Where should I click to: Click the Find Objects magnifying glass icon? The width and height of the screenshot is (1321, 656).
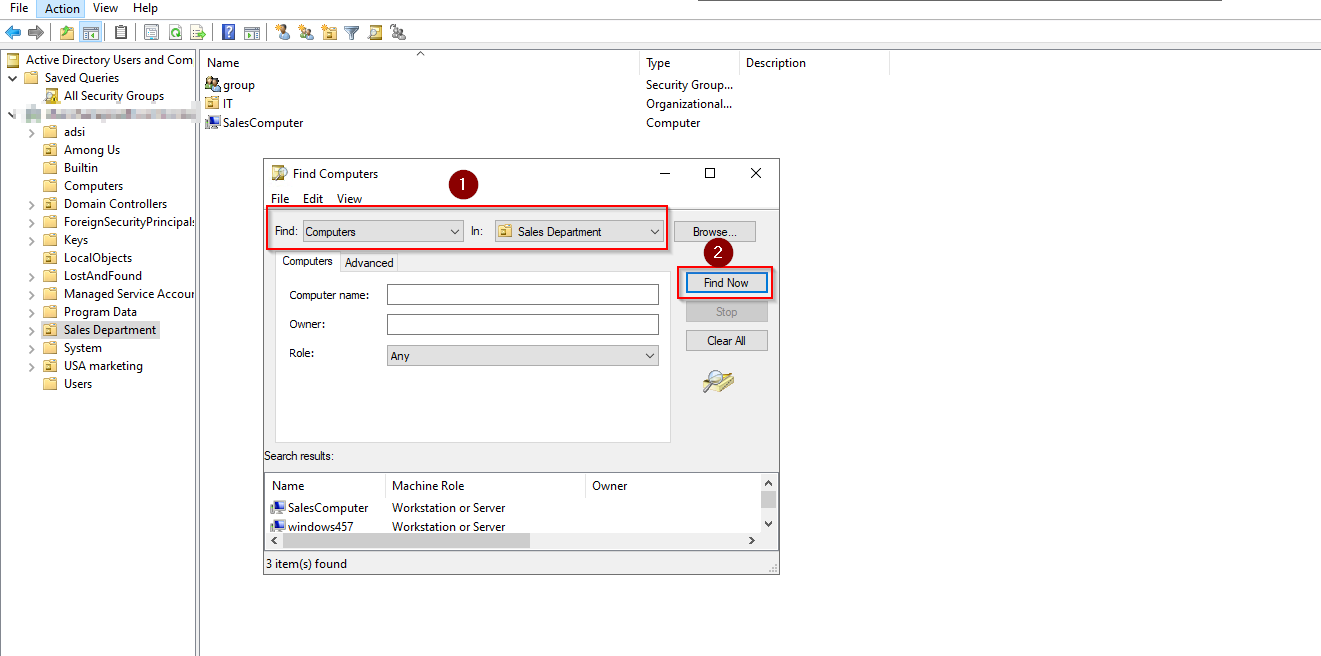(375, 31)
